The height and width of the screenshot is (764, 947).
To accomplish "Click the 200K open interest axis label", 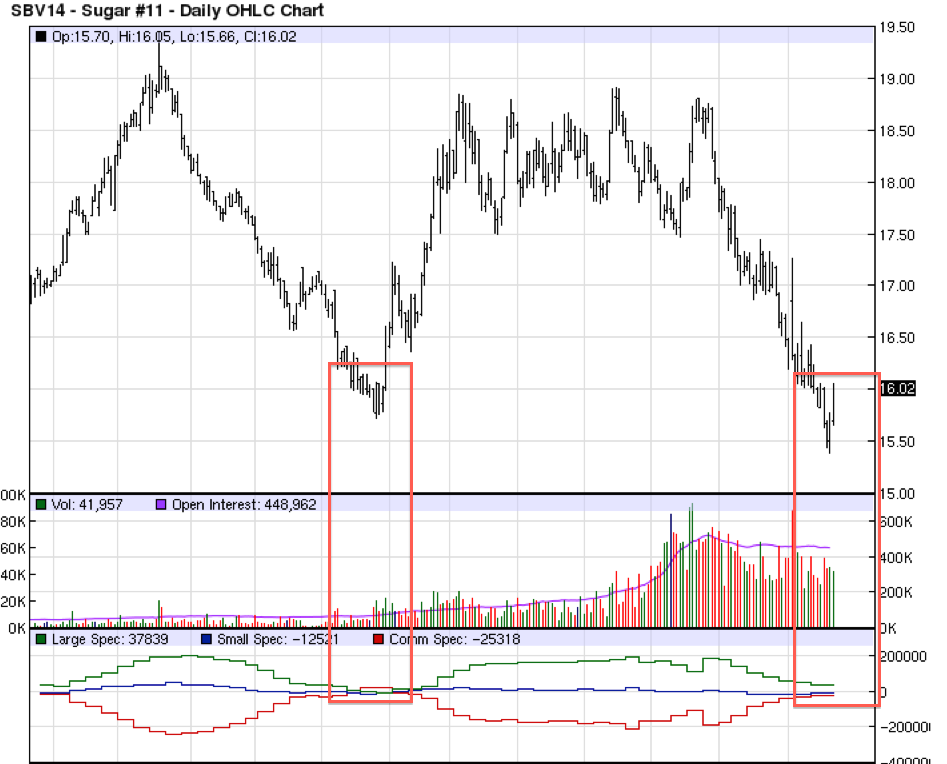I will click(897, 592).
